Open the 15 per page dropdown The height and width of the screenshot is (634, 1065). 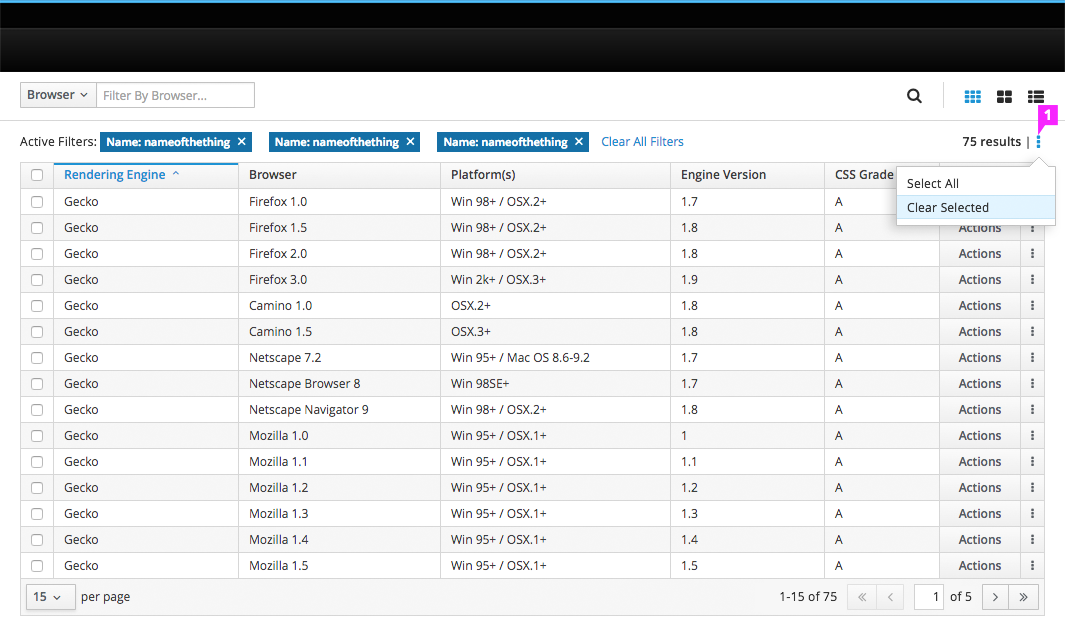tap(47, 597)
